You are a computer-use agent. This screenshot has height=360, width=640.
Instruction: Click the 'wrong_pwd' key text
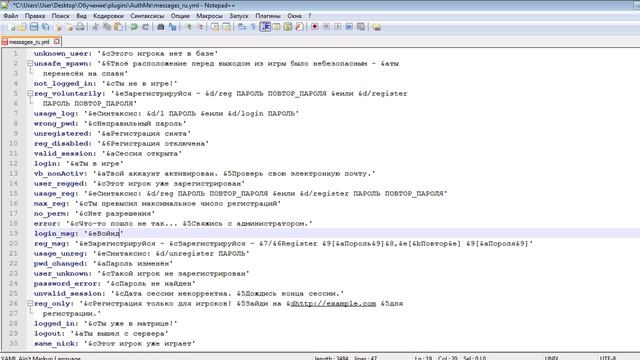click(54, 123)
